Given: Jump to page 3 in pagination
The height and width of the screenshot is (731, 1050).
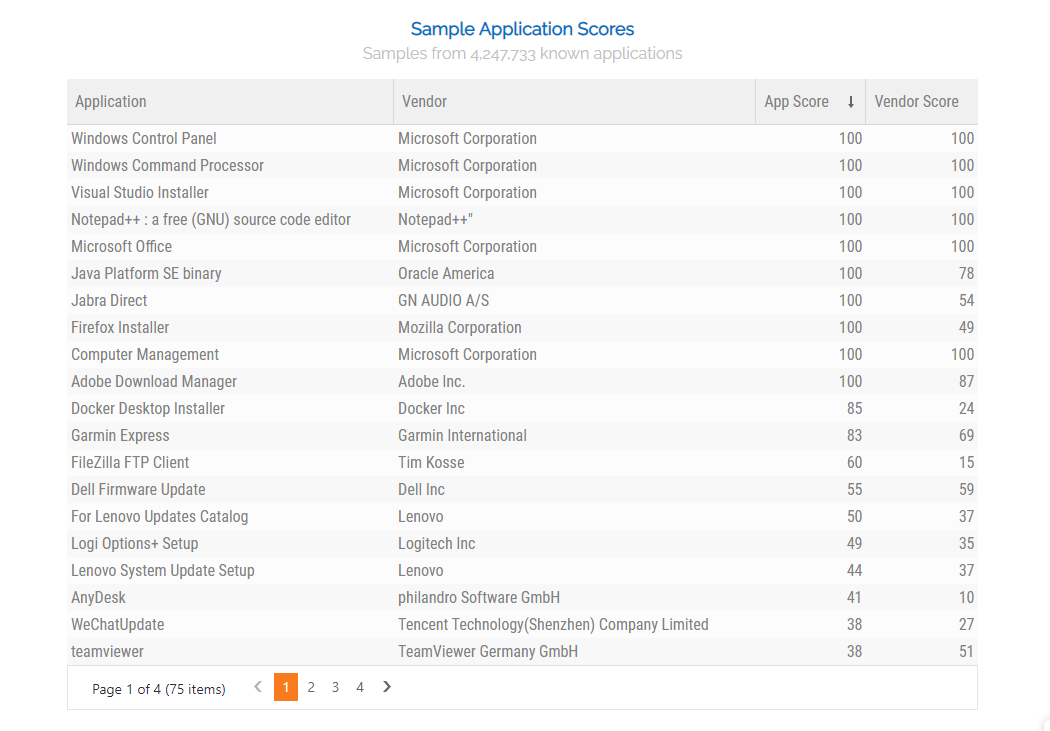Looking at the screenshot, I should [x=335, y=687].
